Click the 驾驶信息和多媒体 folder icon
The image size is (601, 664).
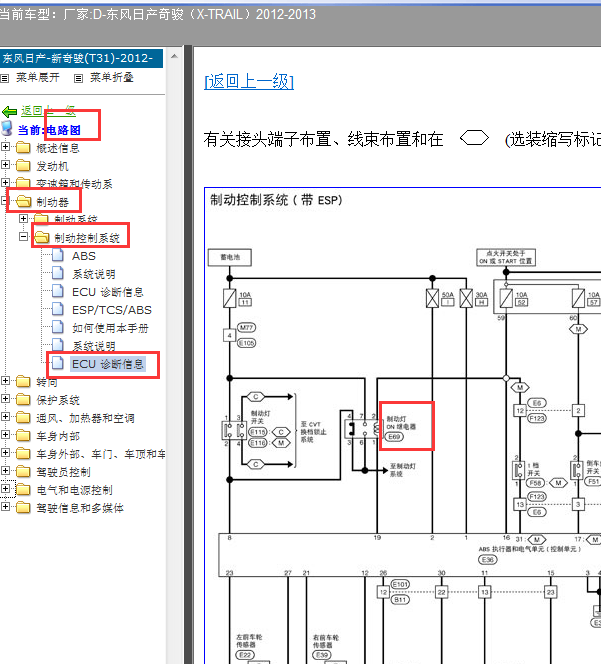(x=23, y=507)
